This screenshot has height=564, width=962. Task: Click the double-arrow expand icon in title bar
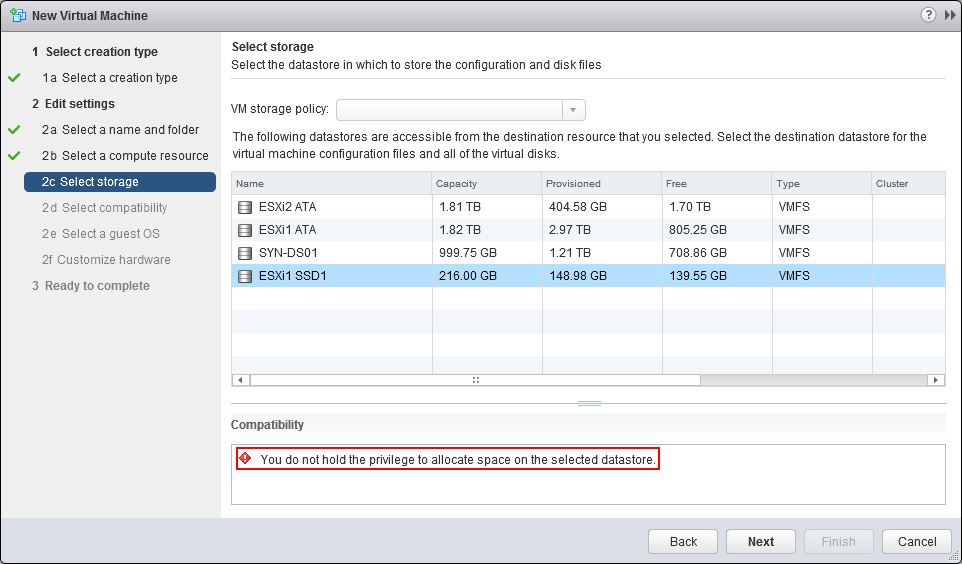[950, 15]
